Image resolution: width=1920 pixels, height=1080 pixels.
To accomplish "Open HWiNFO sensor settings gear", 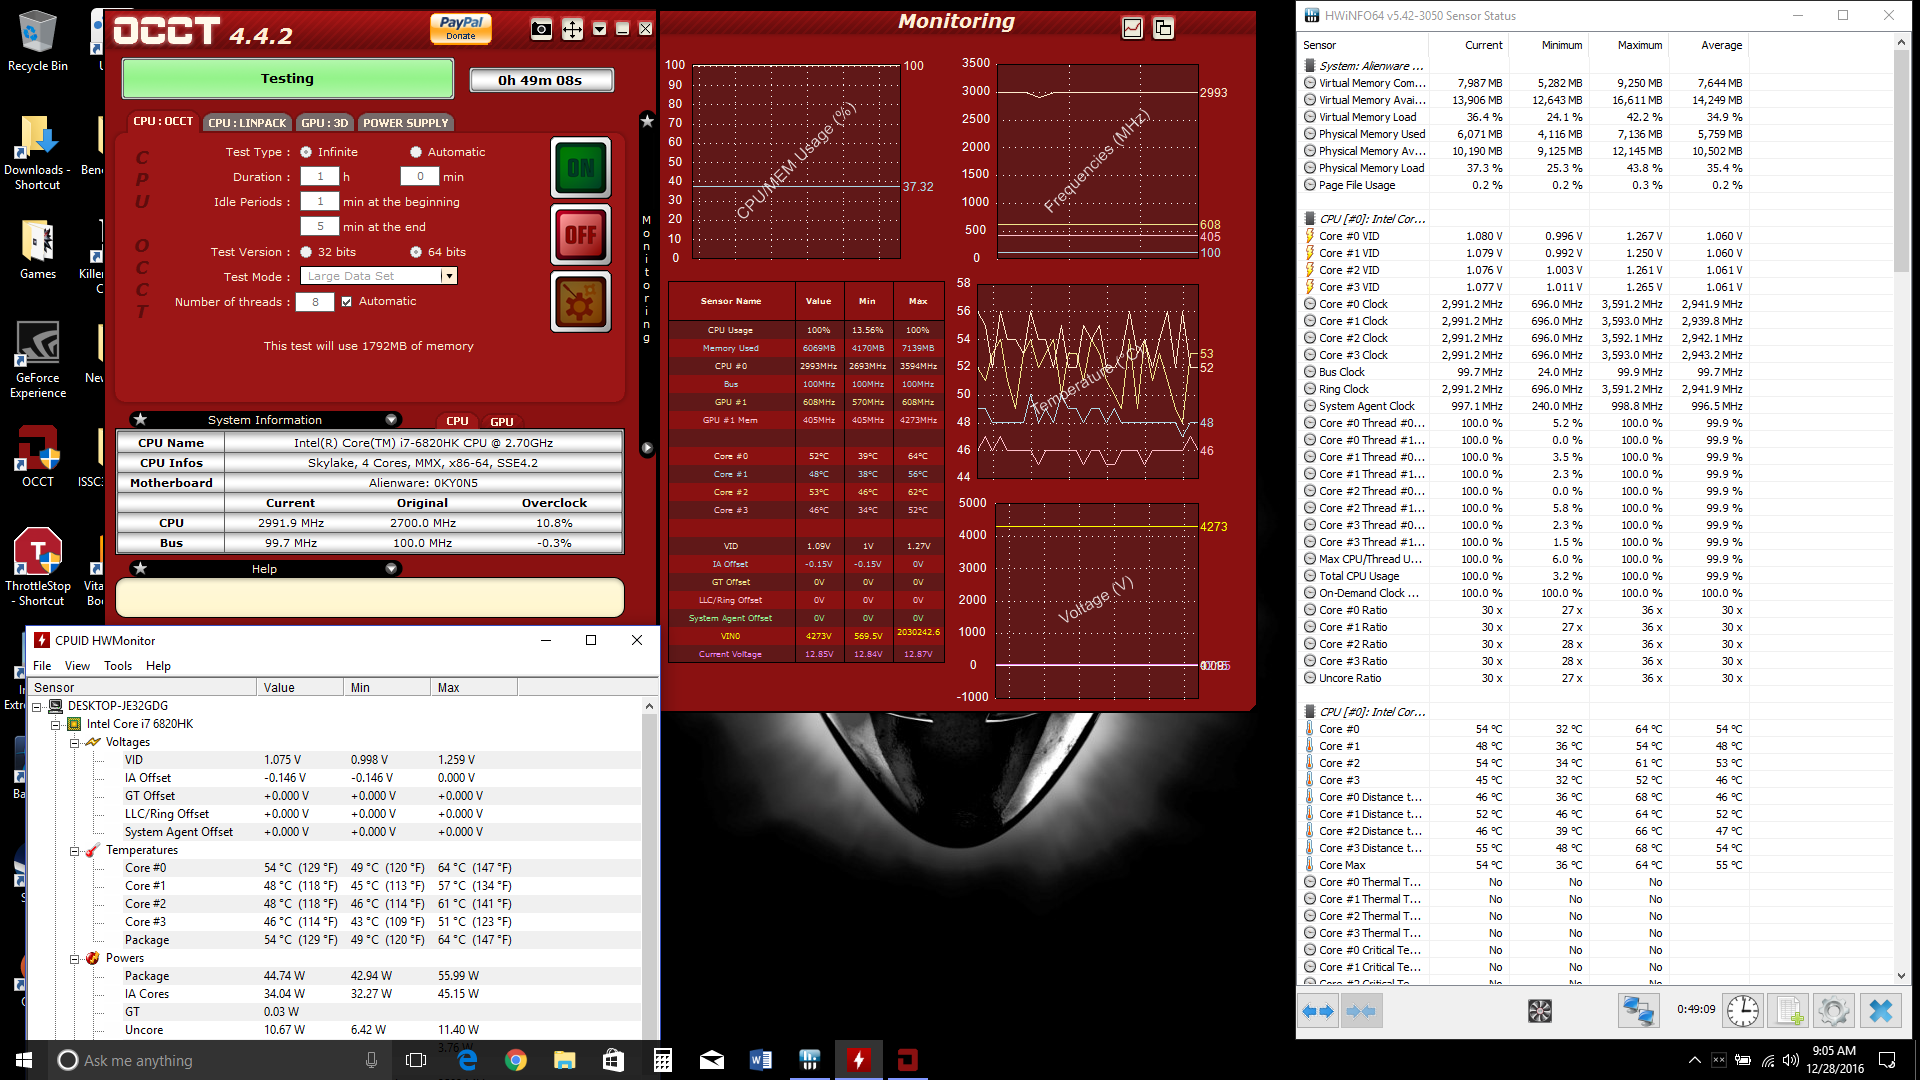I will tap(1834, 1011).
